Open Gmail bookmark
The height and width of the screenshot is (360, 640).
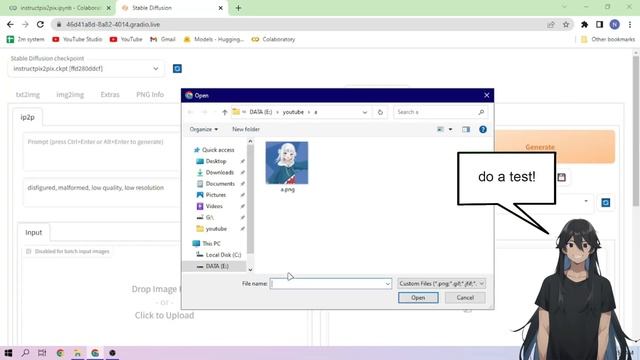coord(162,39)
